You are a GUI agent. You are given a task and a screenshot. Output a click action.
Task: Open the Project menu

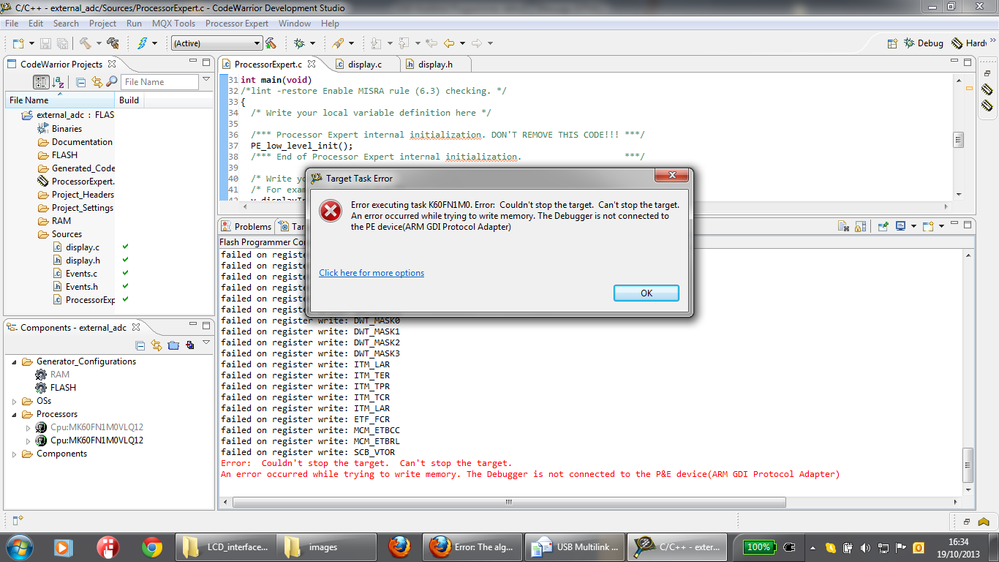point(103,24)
